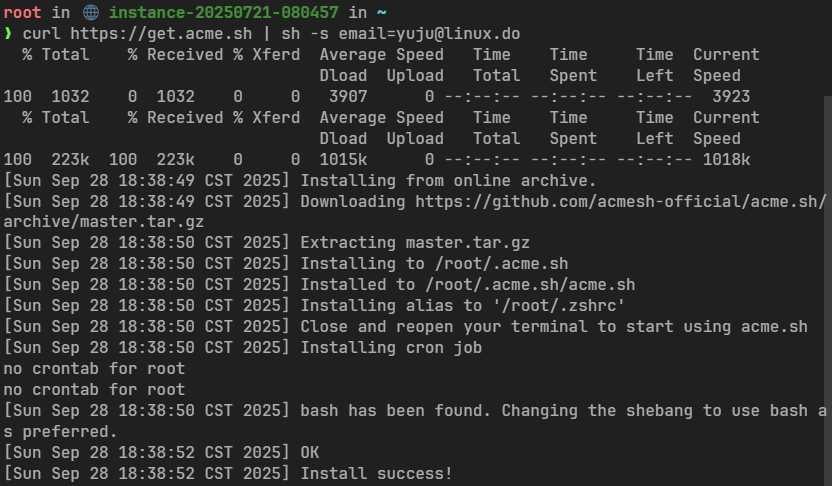Click the terminal's vertical scrollbar
The image size is (832, 486).
click(827, 290)
